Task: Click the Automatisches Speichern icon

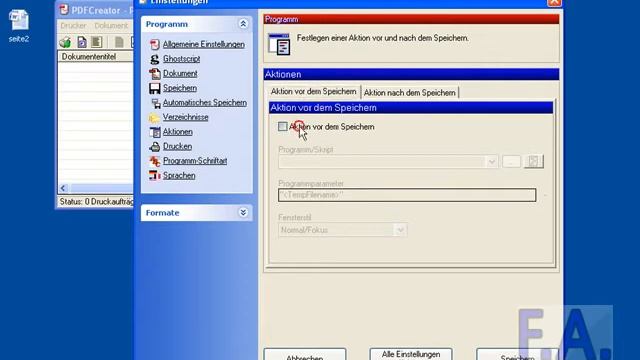Action: pyautogui.click(x=155, y=103)
